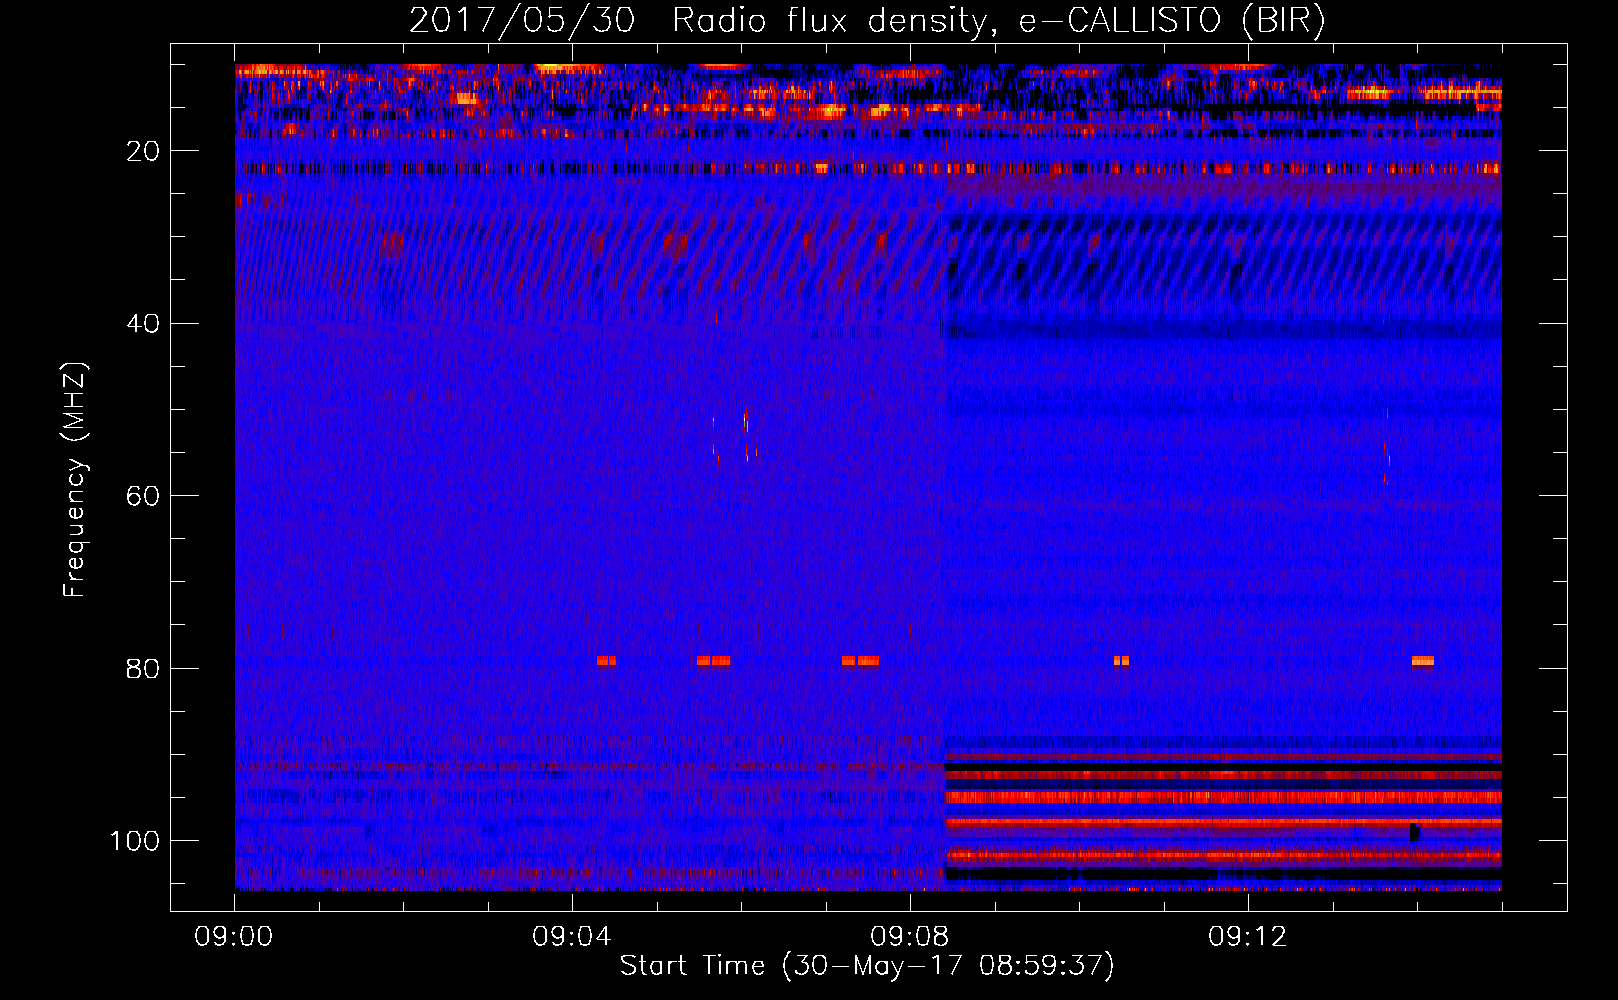Click the '09:08' time tick label

pos(910,937)
